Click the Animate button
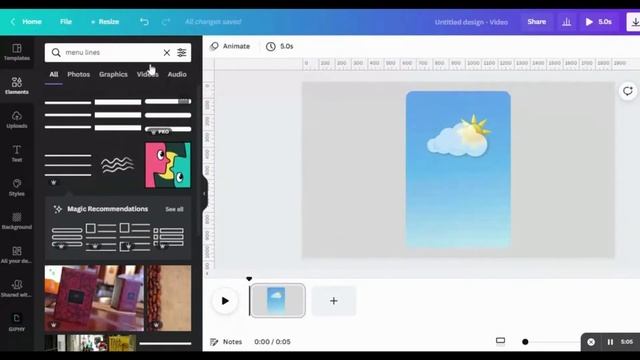The image size is (640, 360). (x=230, y=47)
